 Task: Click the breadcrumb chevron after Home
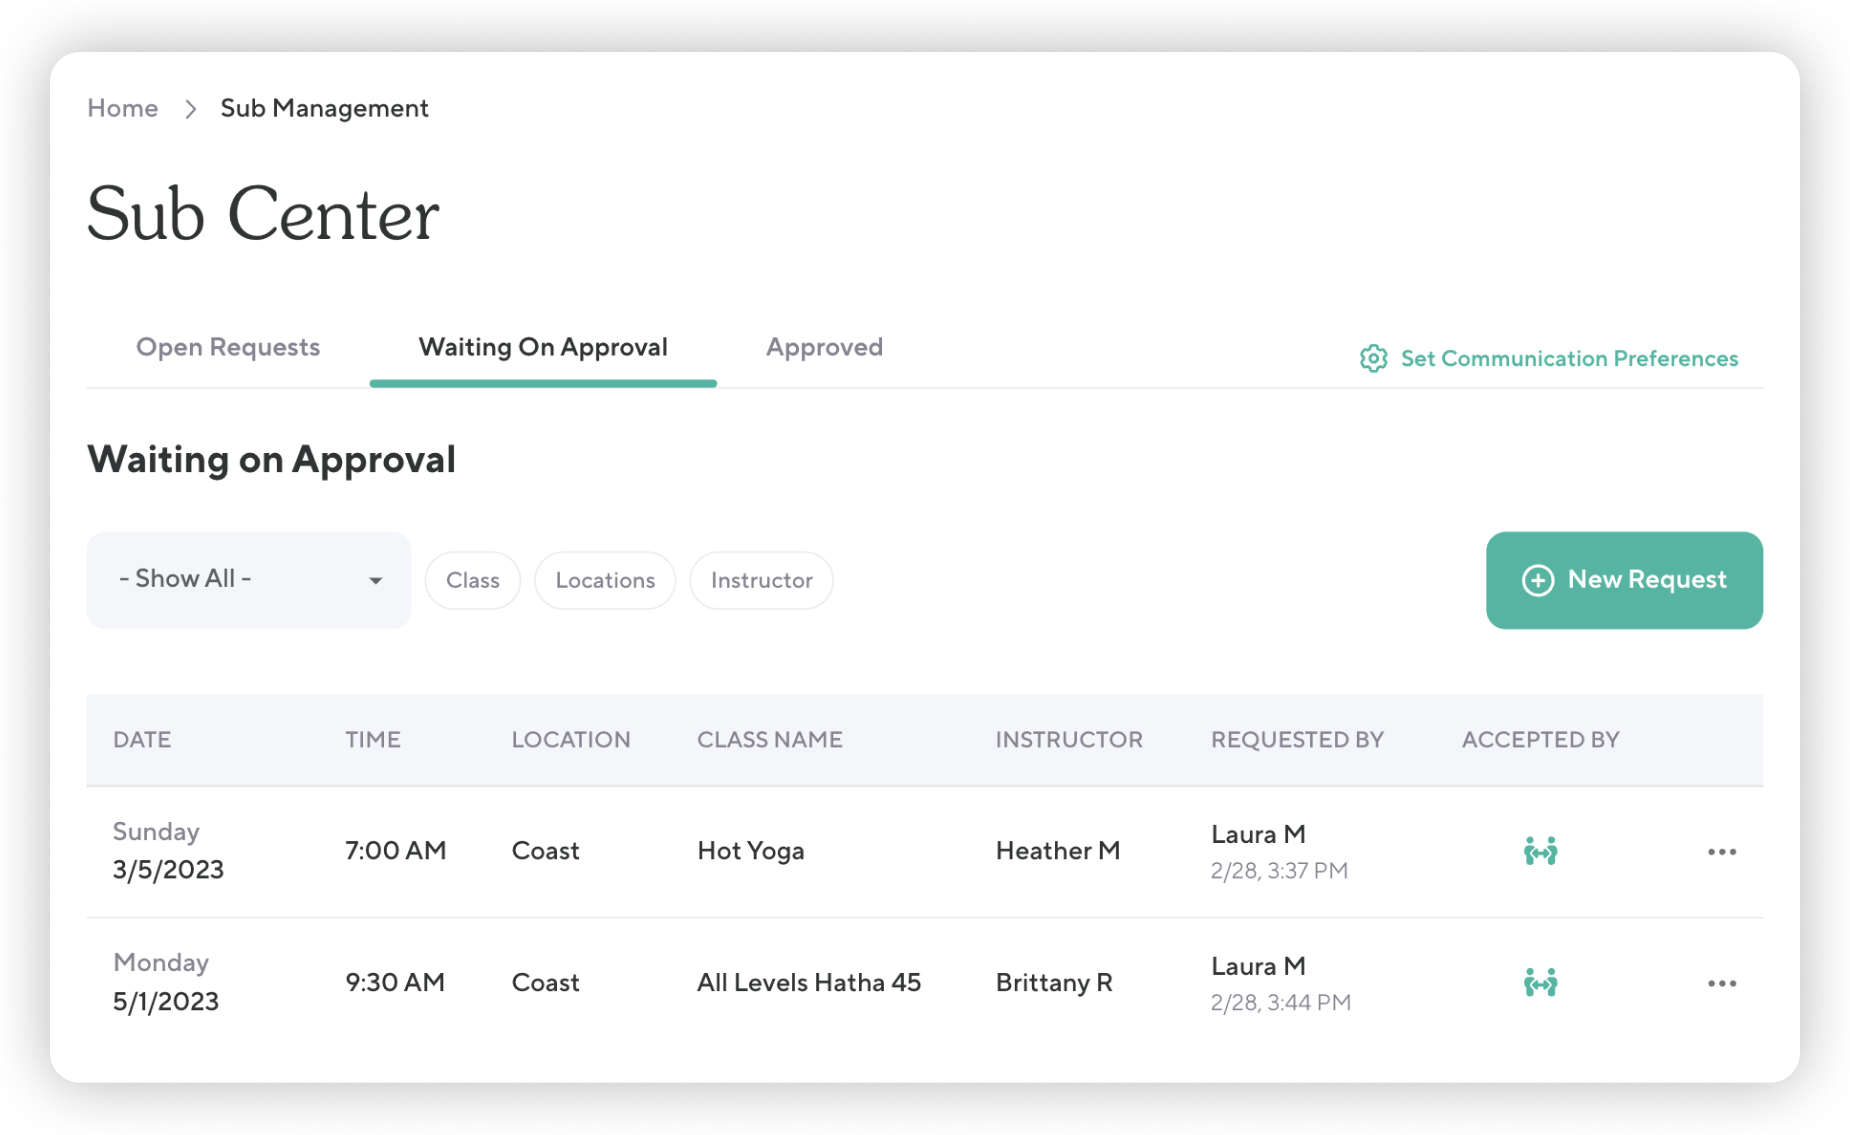(x=189, y=108)
